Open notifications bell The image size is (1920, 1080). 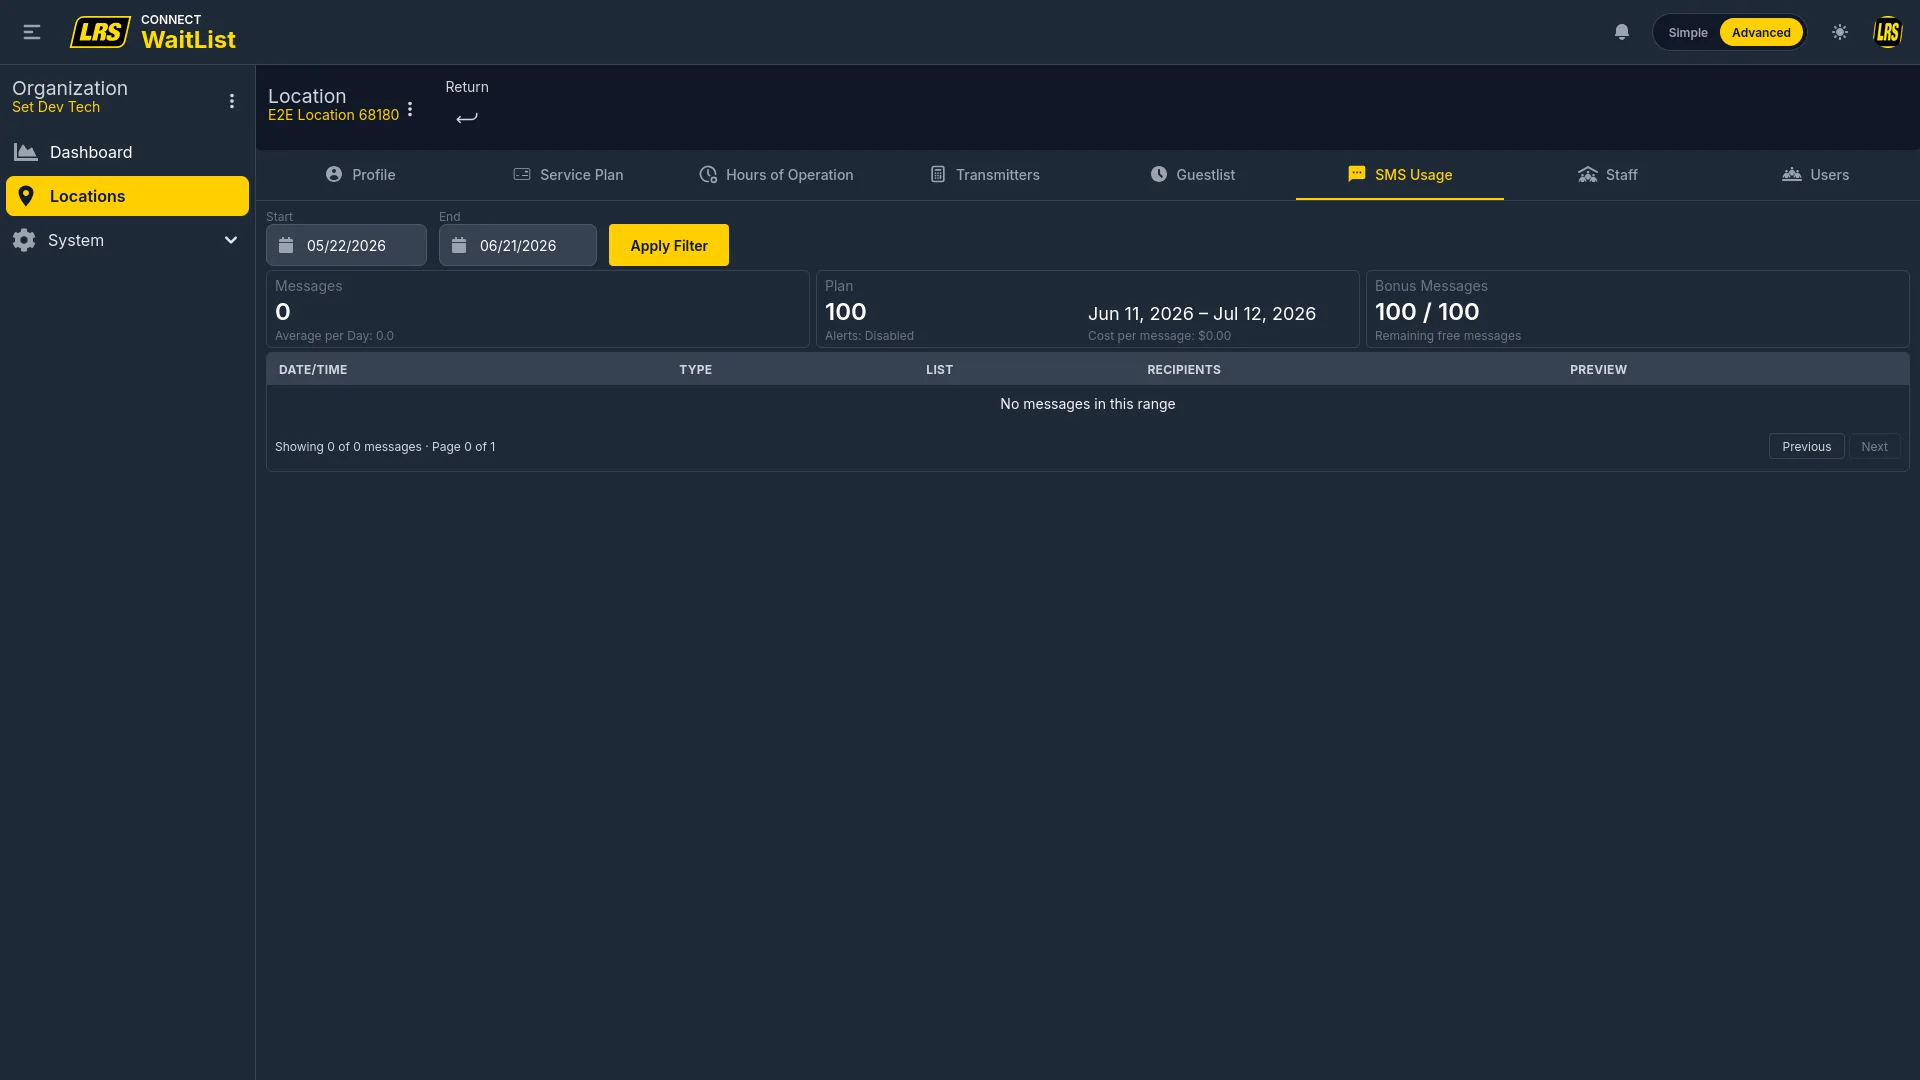tap(1622, 32)
